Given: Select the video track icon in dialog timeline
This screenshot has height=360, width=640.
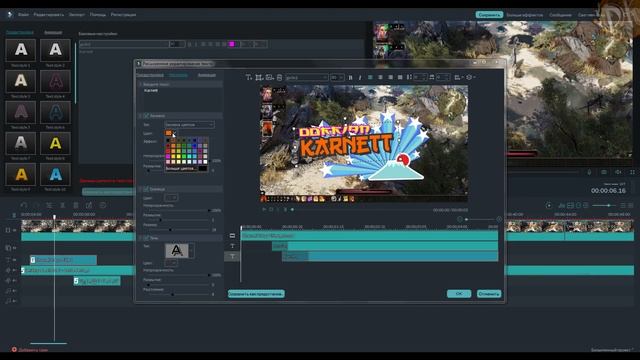Looking at the screenshot, I should tap(232, 236).
